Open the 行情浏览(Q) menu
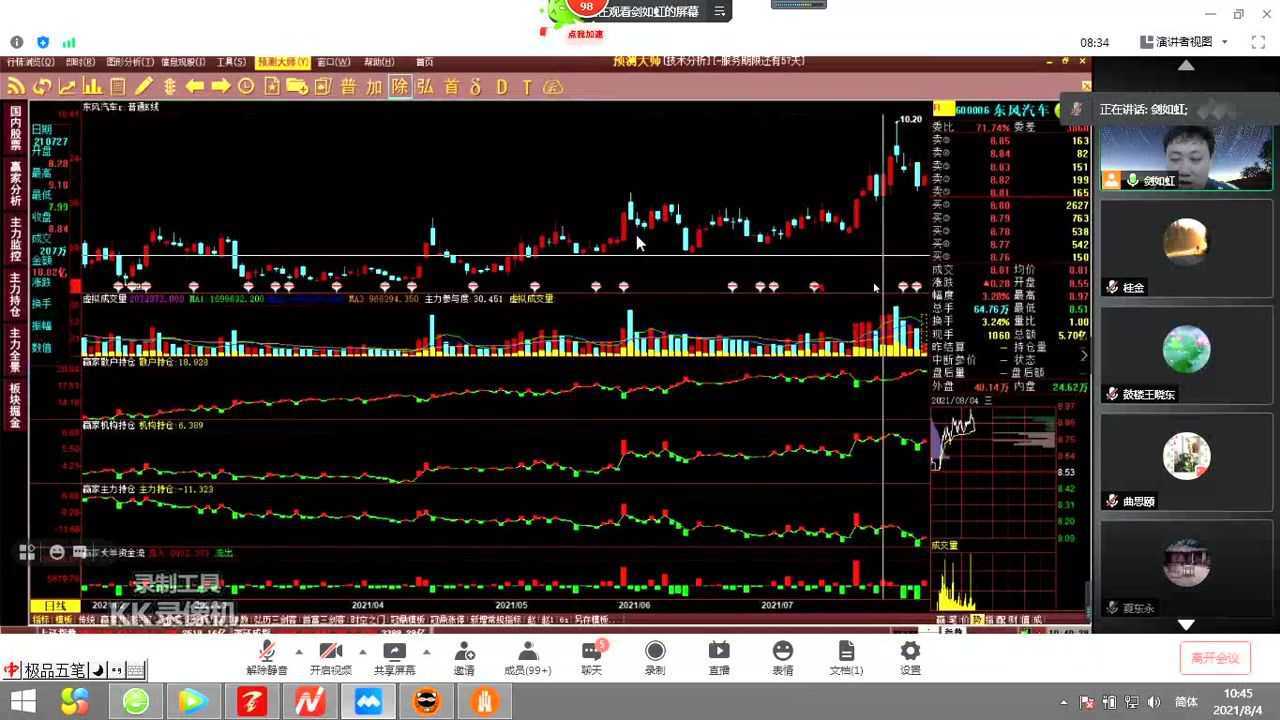Viewport: 1280px width, 720px height. click(x=31, y=62)
